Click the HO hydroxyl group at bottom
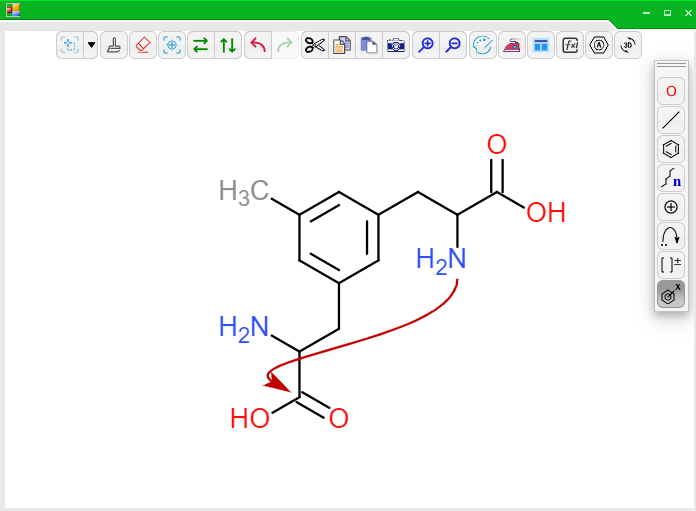Viewport: 696px width, 511px height. pyautogui.click(x=249, y=418)
